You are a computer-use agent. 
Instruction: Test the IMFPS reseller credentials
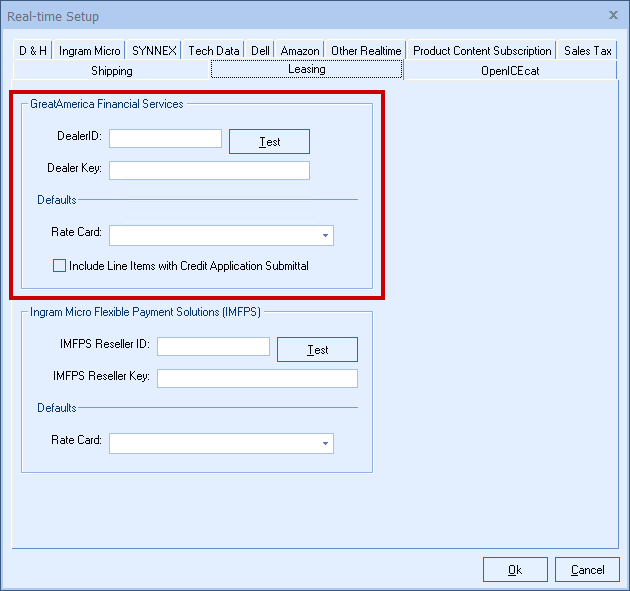pos(317,350)
